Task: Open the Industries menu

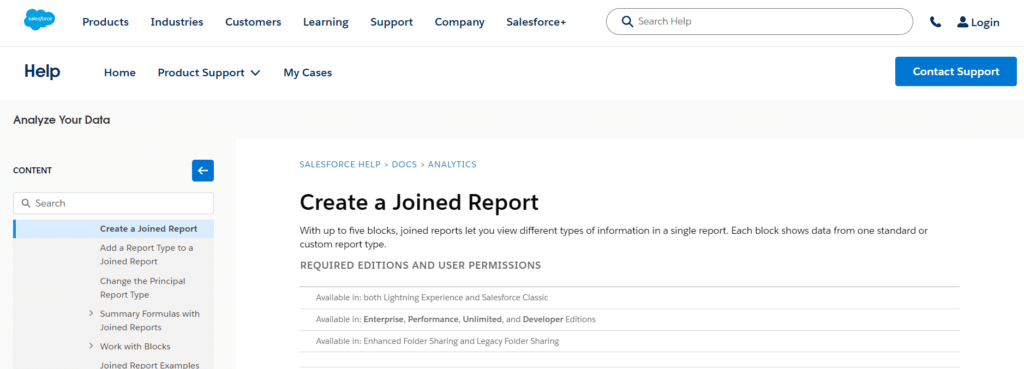Action: tap(177, 22)
